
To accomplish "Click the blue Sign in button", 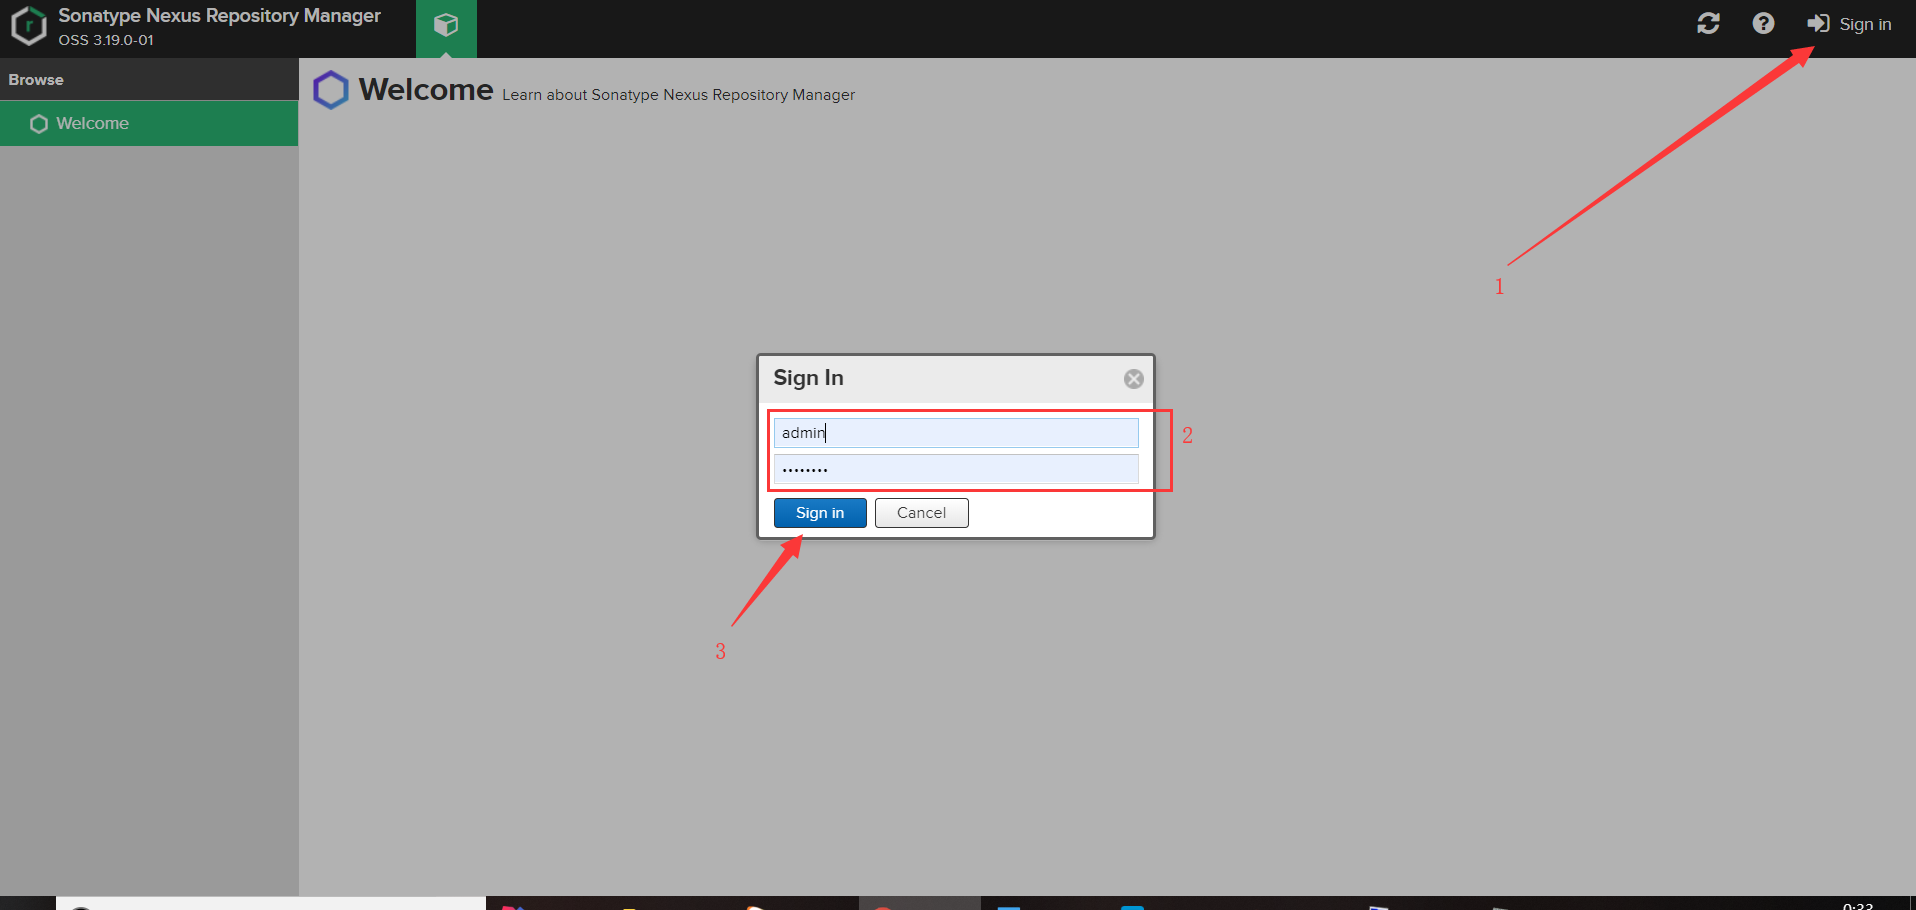I will point(820,513).
